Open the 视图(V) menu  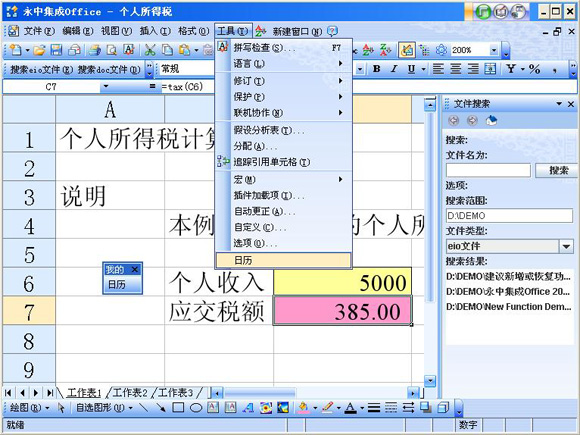click(x=117, y=31)
